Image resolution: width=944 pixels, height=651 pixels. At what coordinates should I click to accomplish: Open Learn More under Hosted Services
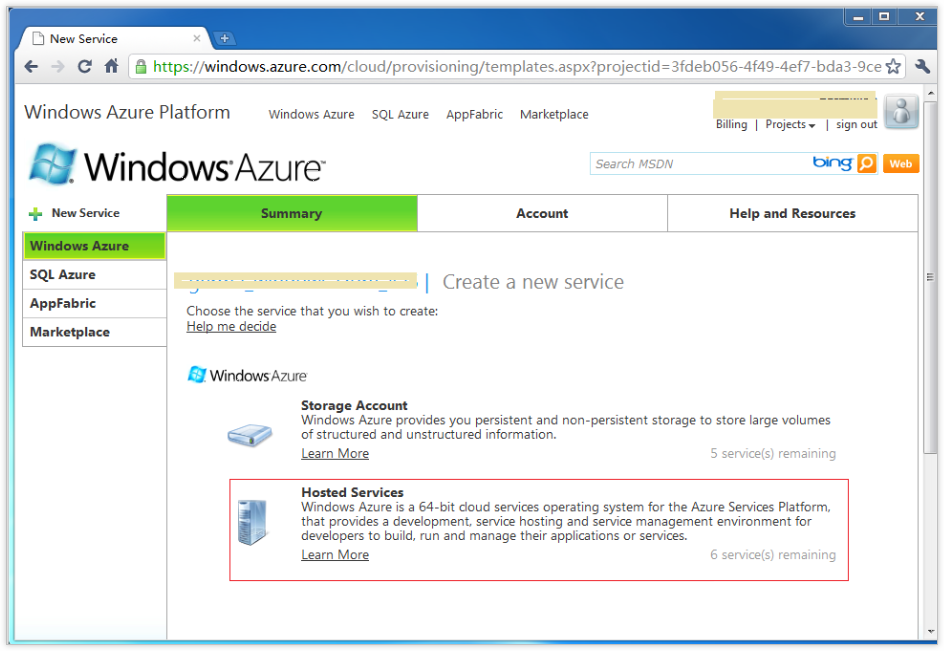click(335, 555)
